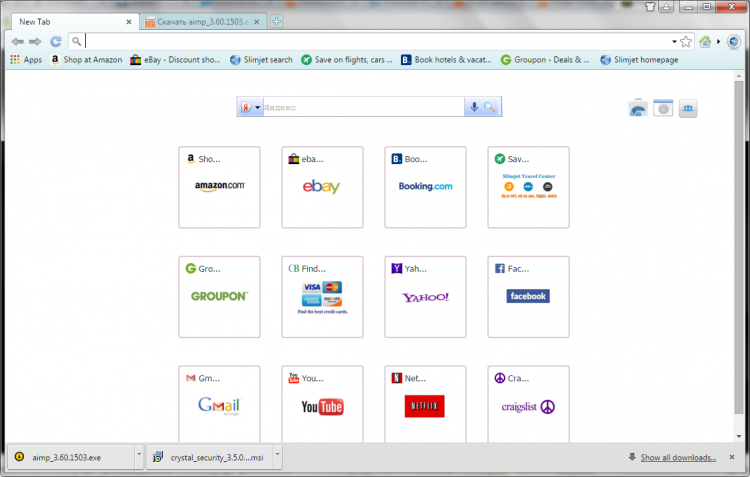This screenshot has height=477, width=750.
Task: Open the Slimjet main menu globe icon
Action: coord(734,42)
